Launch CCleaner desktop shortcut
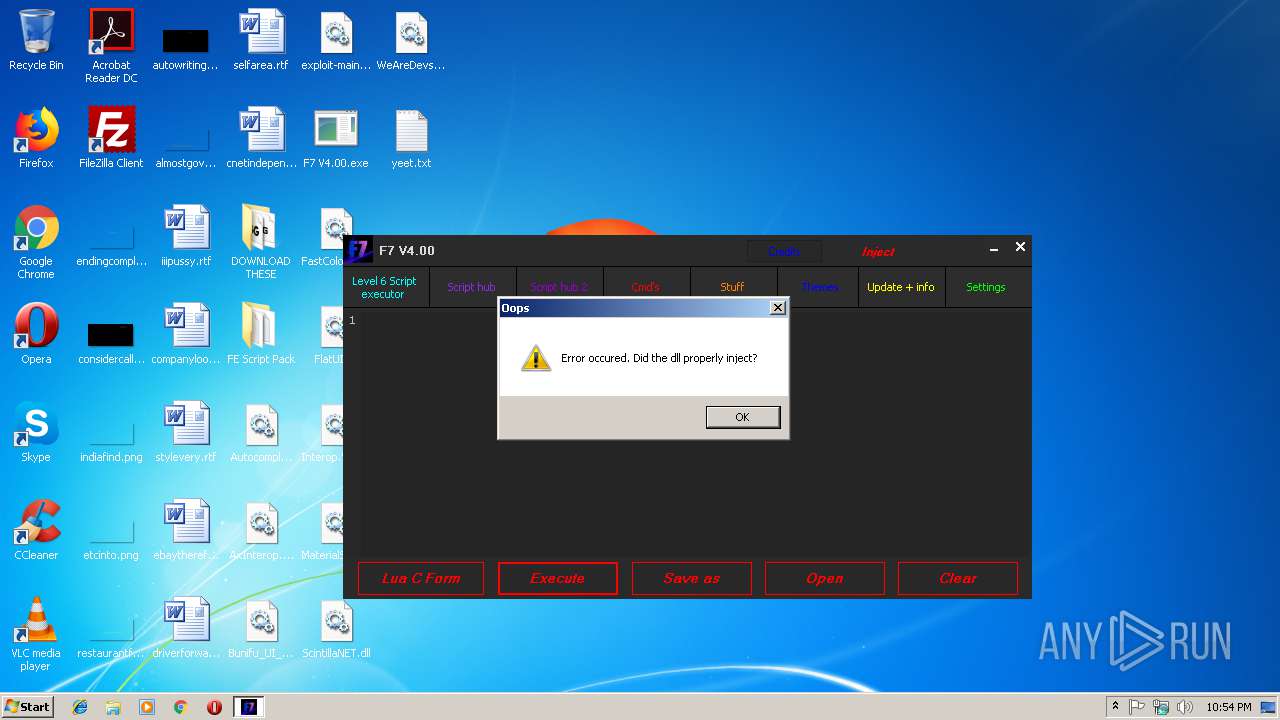 pyautogui.click(x=36, y=530)
